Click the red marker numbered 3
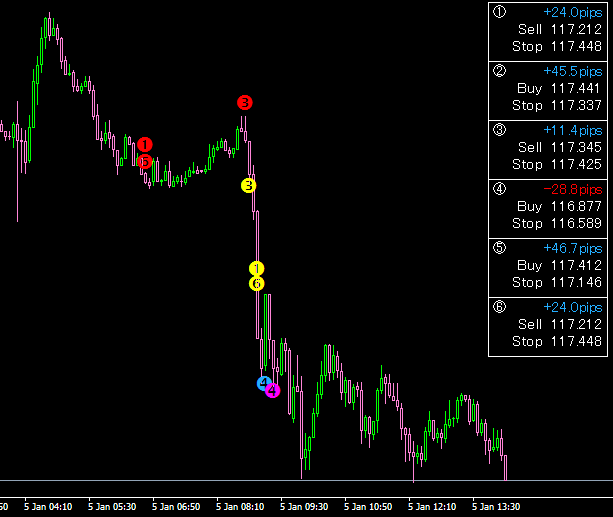The image size is (613, 517). [x=245, y=102]
